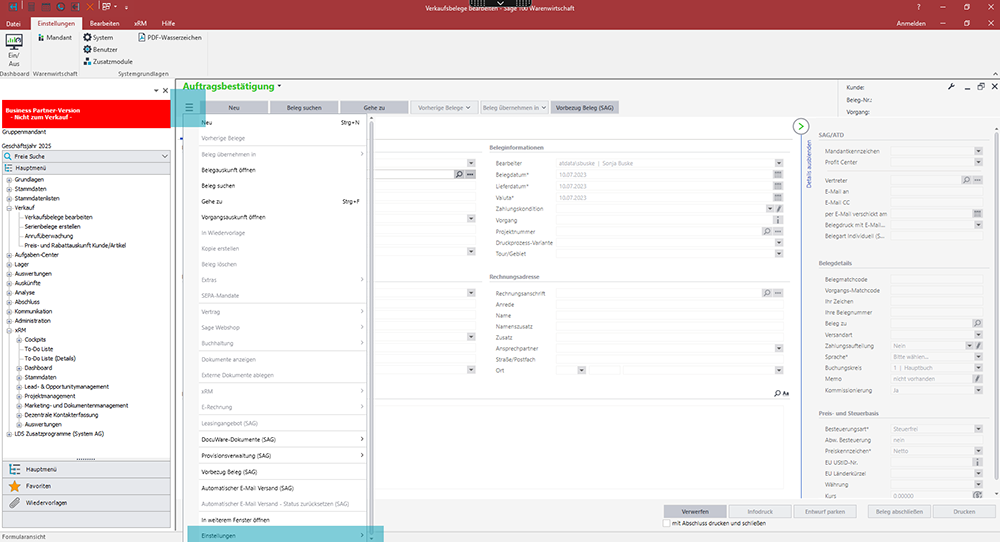Click the green Details ausblenden arrow
The height and width of the screenshot is (542, 1000).
(x=800, y=126)
